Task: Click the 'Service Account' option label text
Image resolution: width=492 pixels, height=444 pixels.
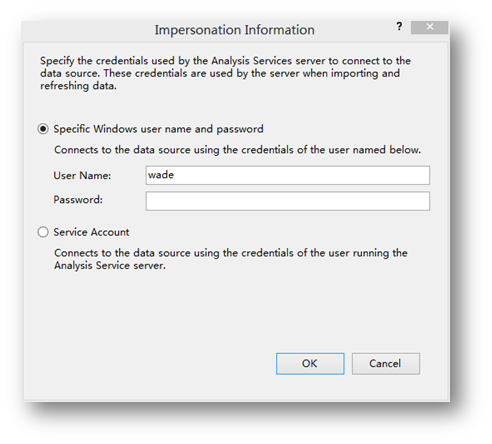Action: point(91,232)
